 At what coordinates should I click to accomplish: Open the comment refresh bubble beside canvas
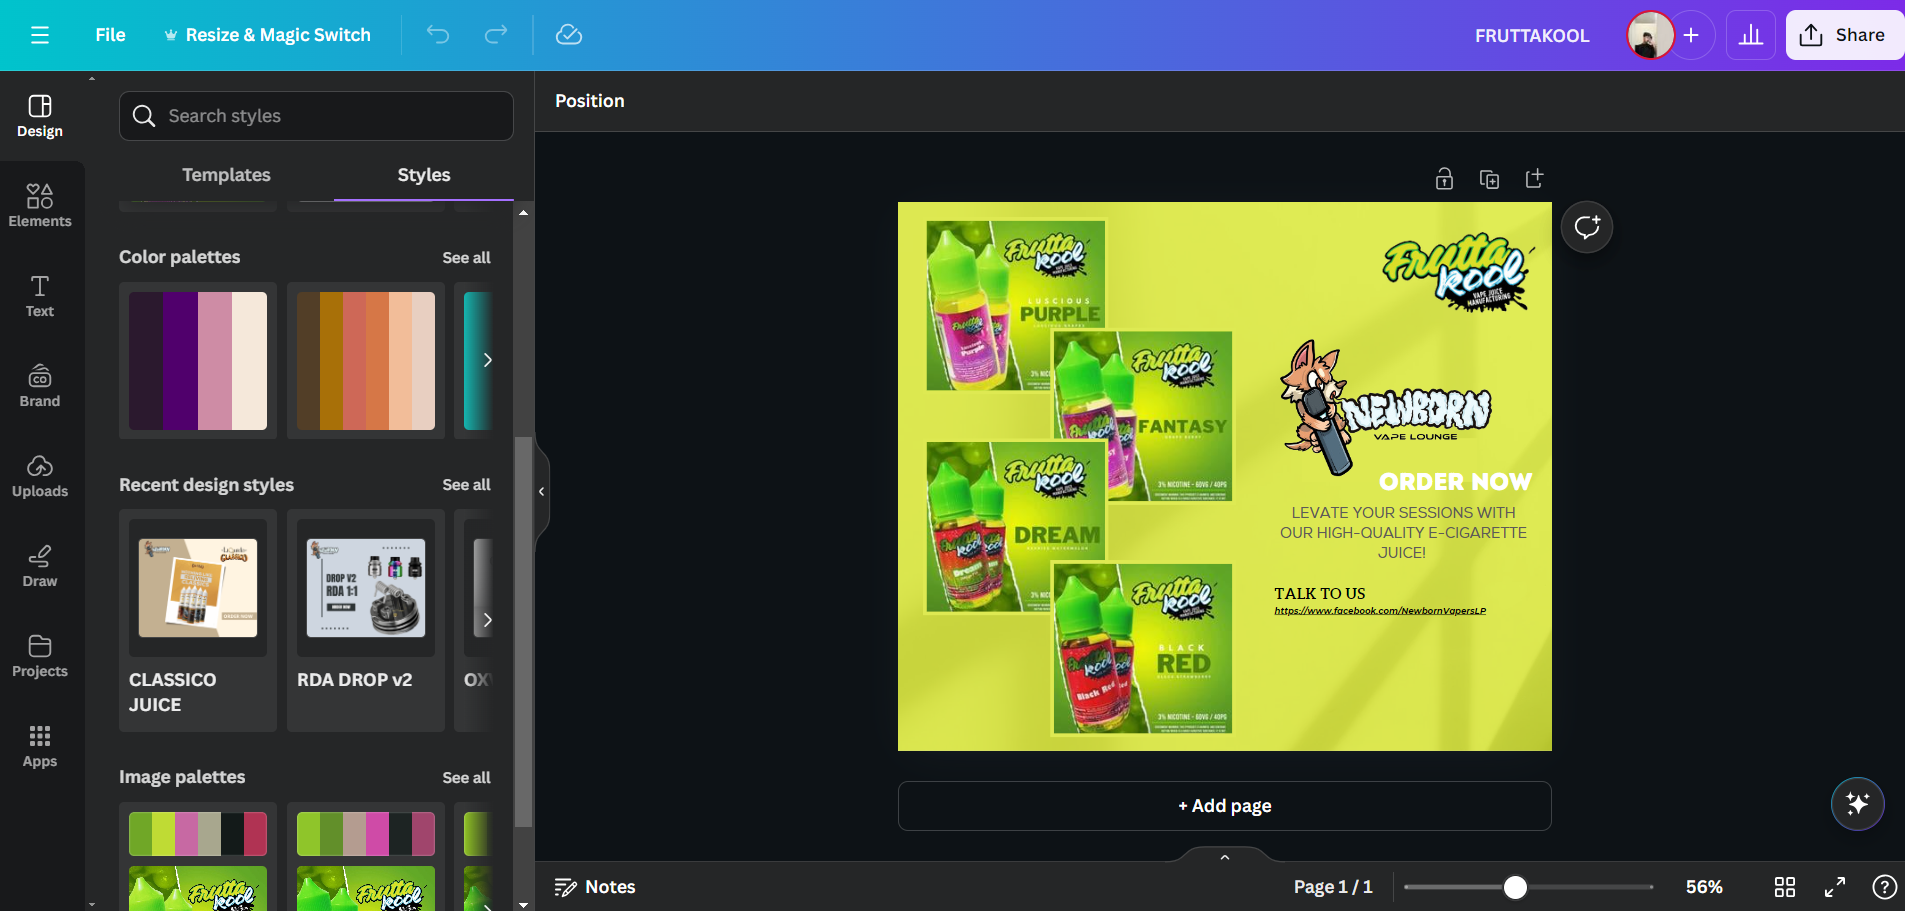[x=1587, y=227]
